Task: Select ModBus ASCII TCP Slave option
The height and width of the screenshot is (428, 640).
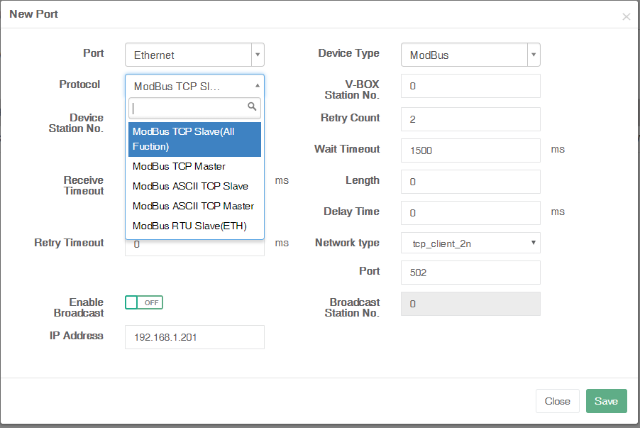Action: [x=195, y=186]
